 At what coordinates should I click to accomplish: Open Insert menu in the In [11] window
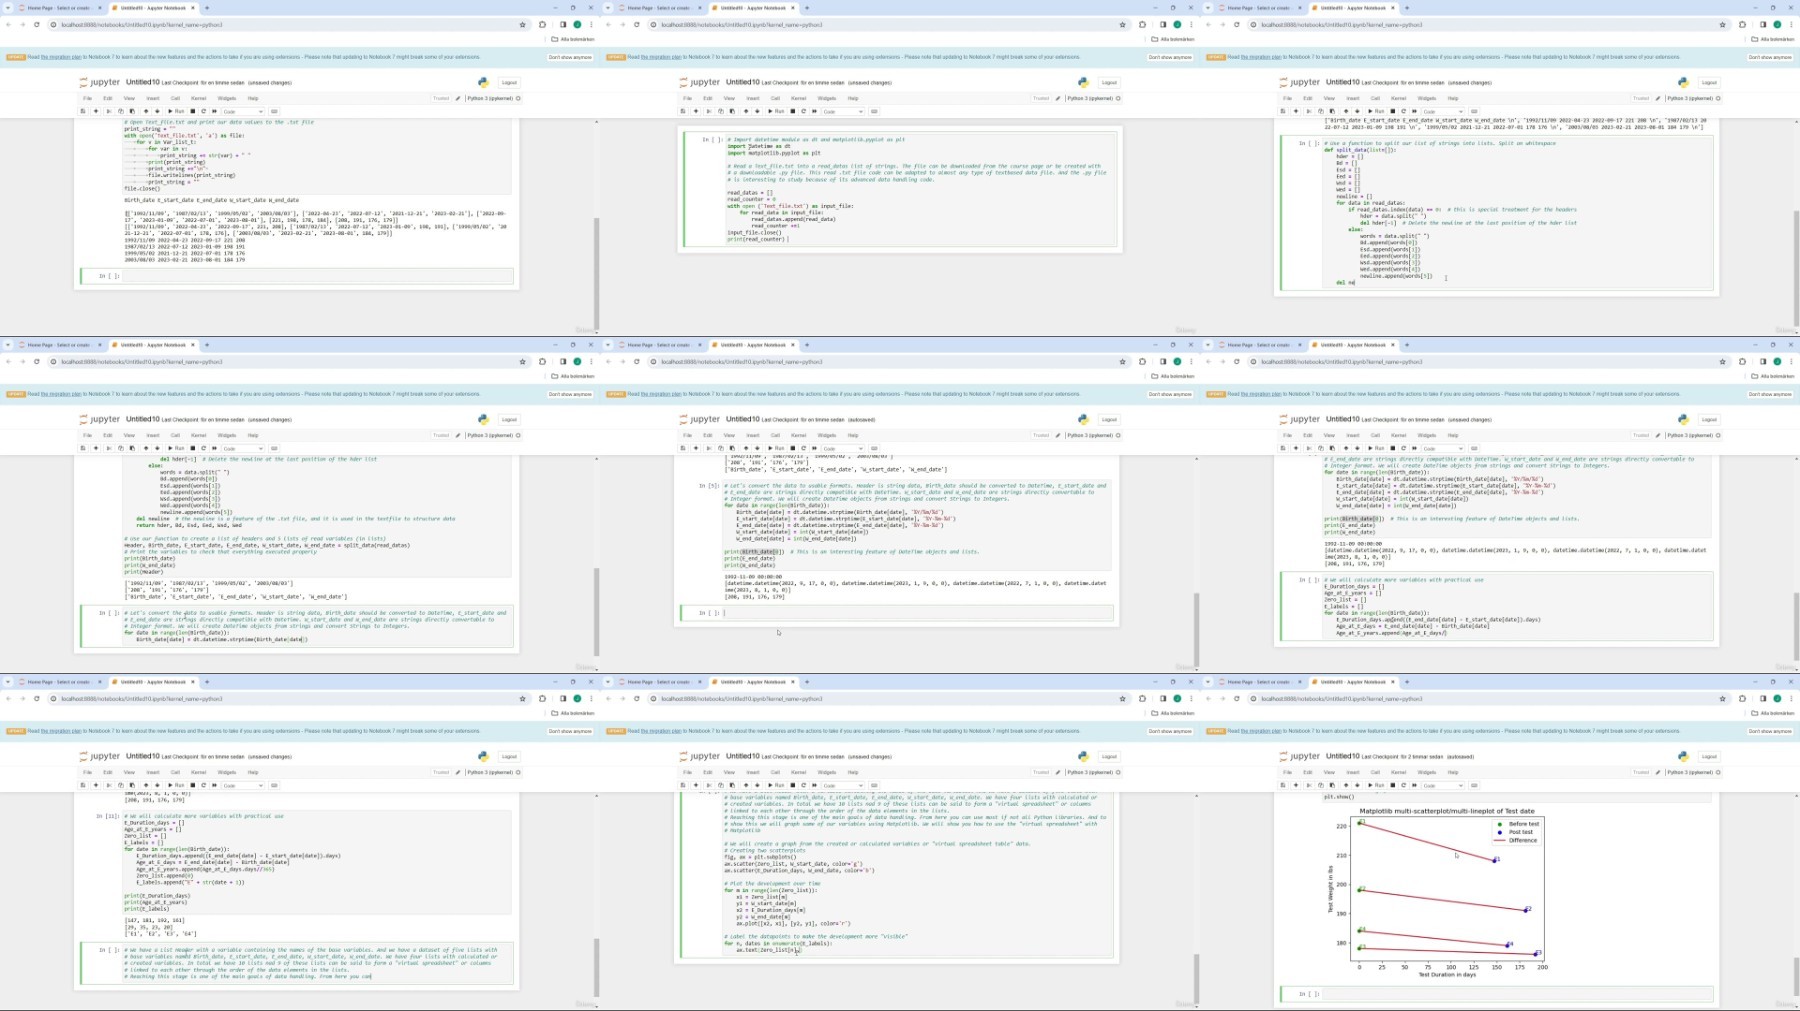click(153, 772)
